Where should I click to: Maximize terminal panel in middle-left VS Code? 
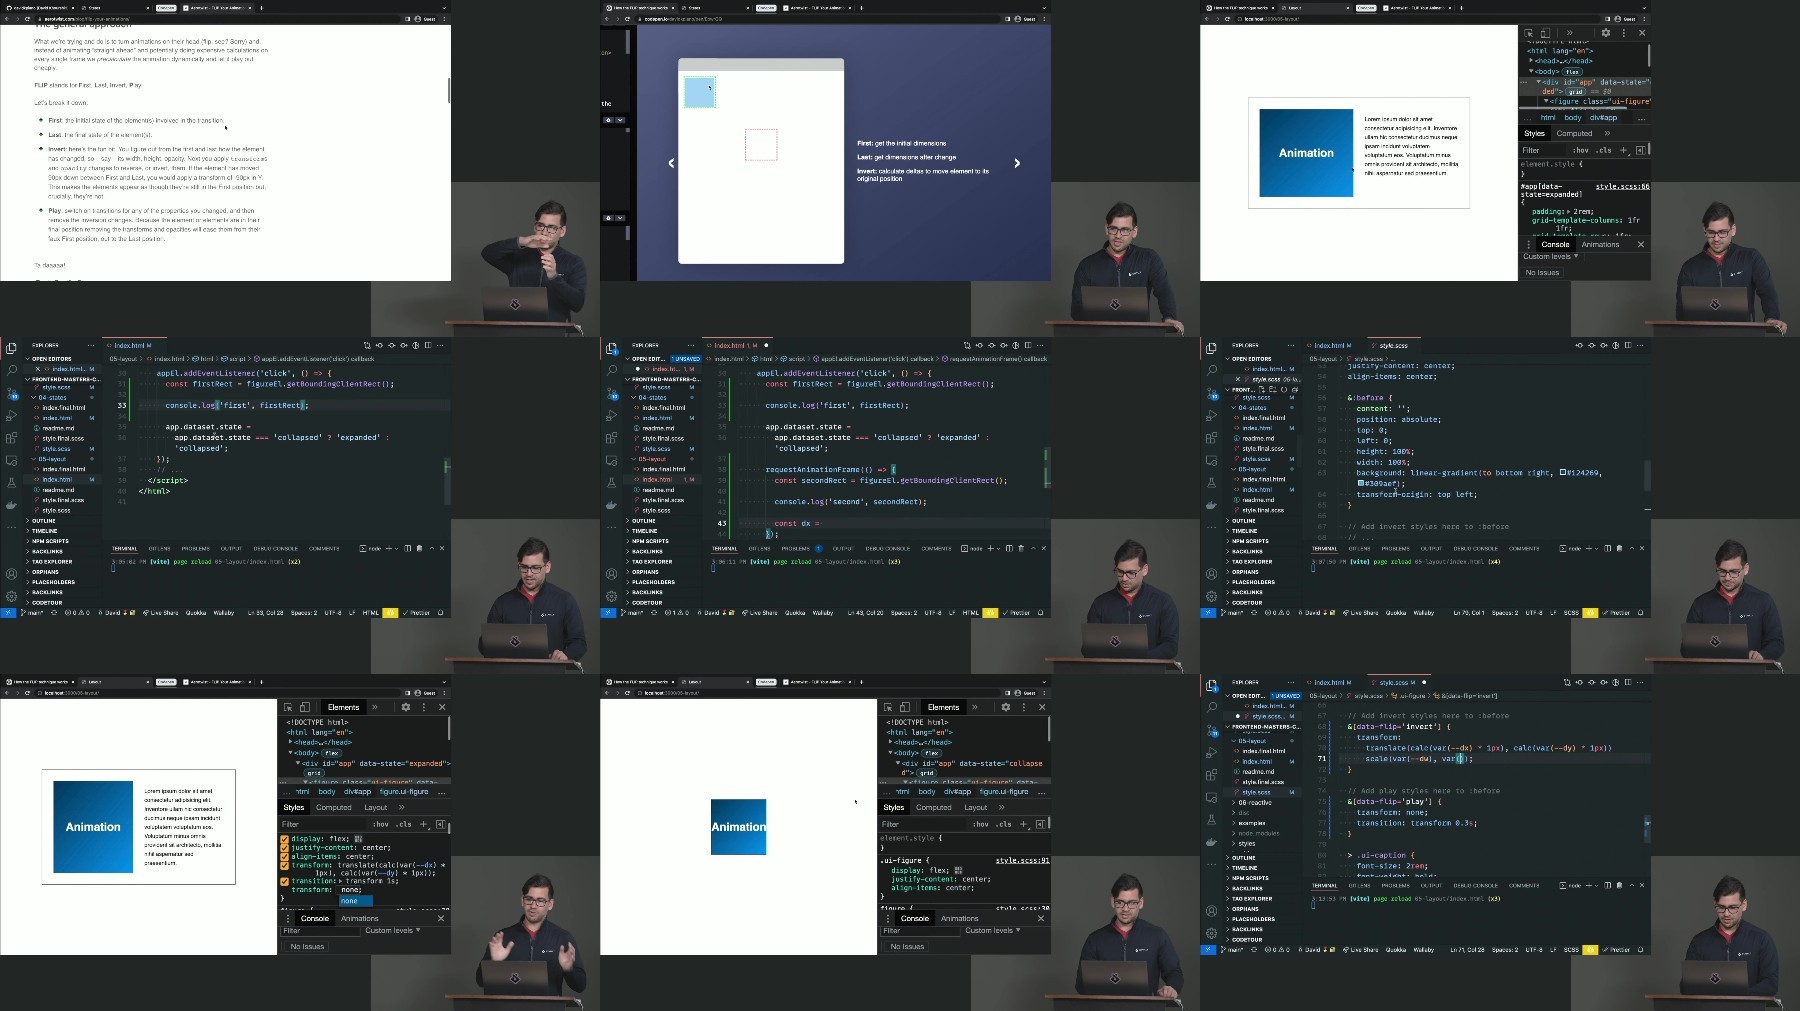(431, 548)
